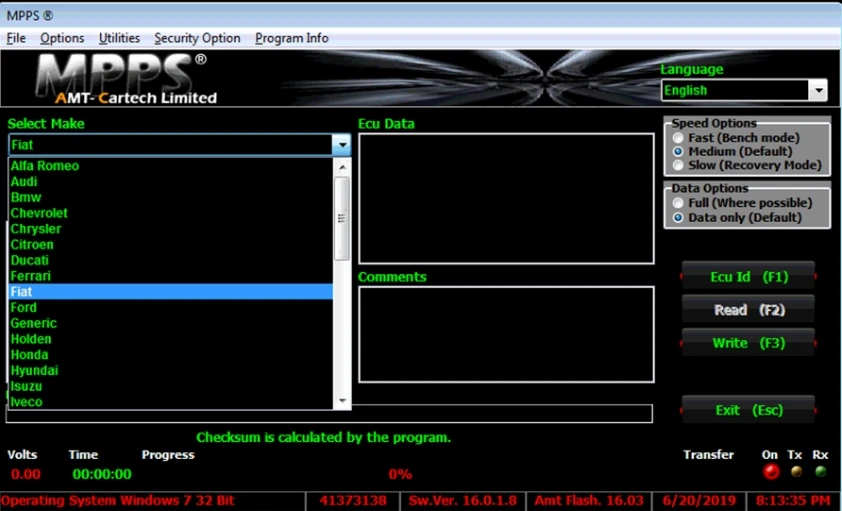The image size is (842, 511).
Task: Click the make list scrollbar thumb
Action: click(x=342, y=218)
